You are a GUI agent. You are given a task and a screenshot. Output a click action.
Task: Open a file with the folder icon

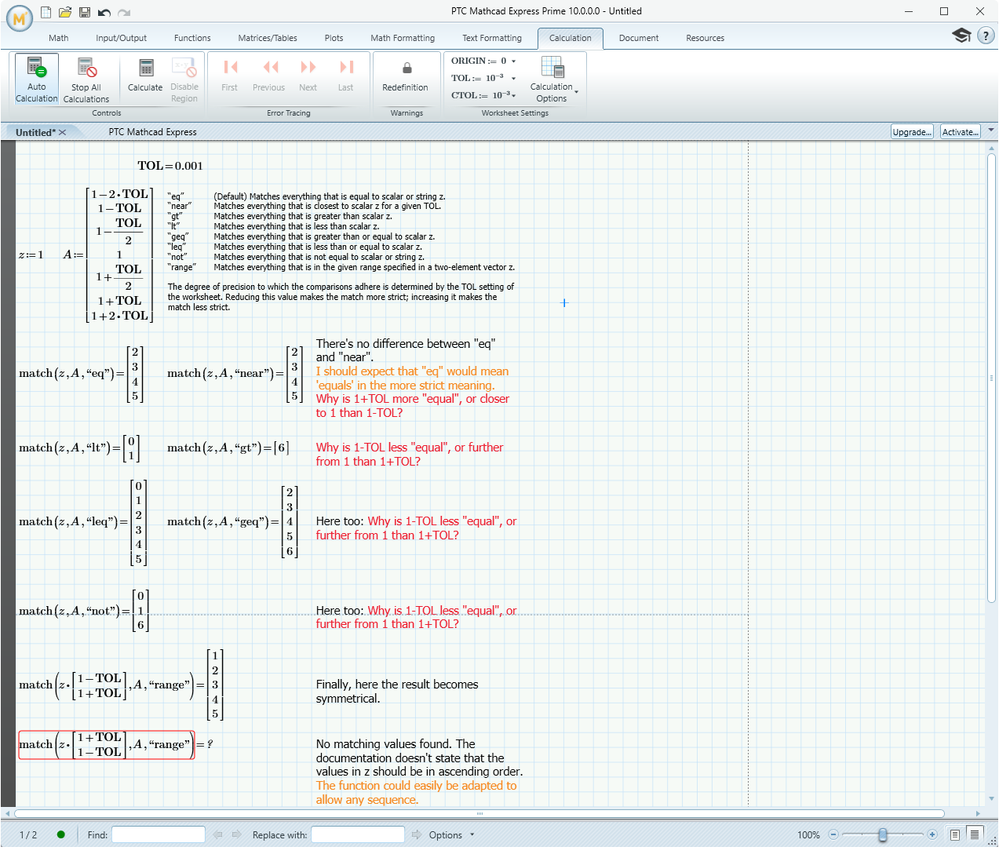[65, 12]
